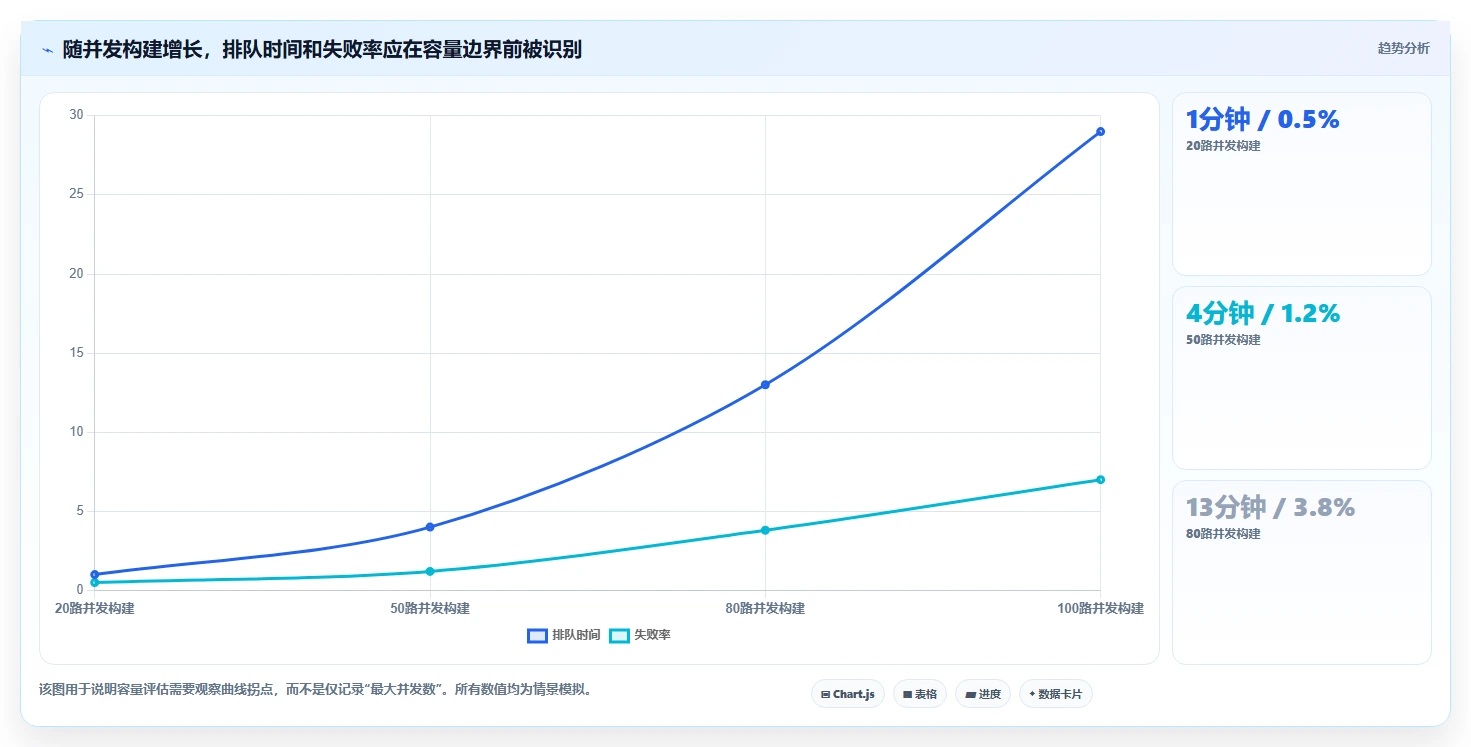Click the 13分钟 / 3.8% card value
Screen dimensions: 1471x747
click(1270, 508)
